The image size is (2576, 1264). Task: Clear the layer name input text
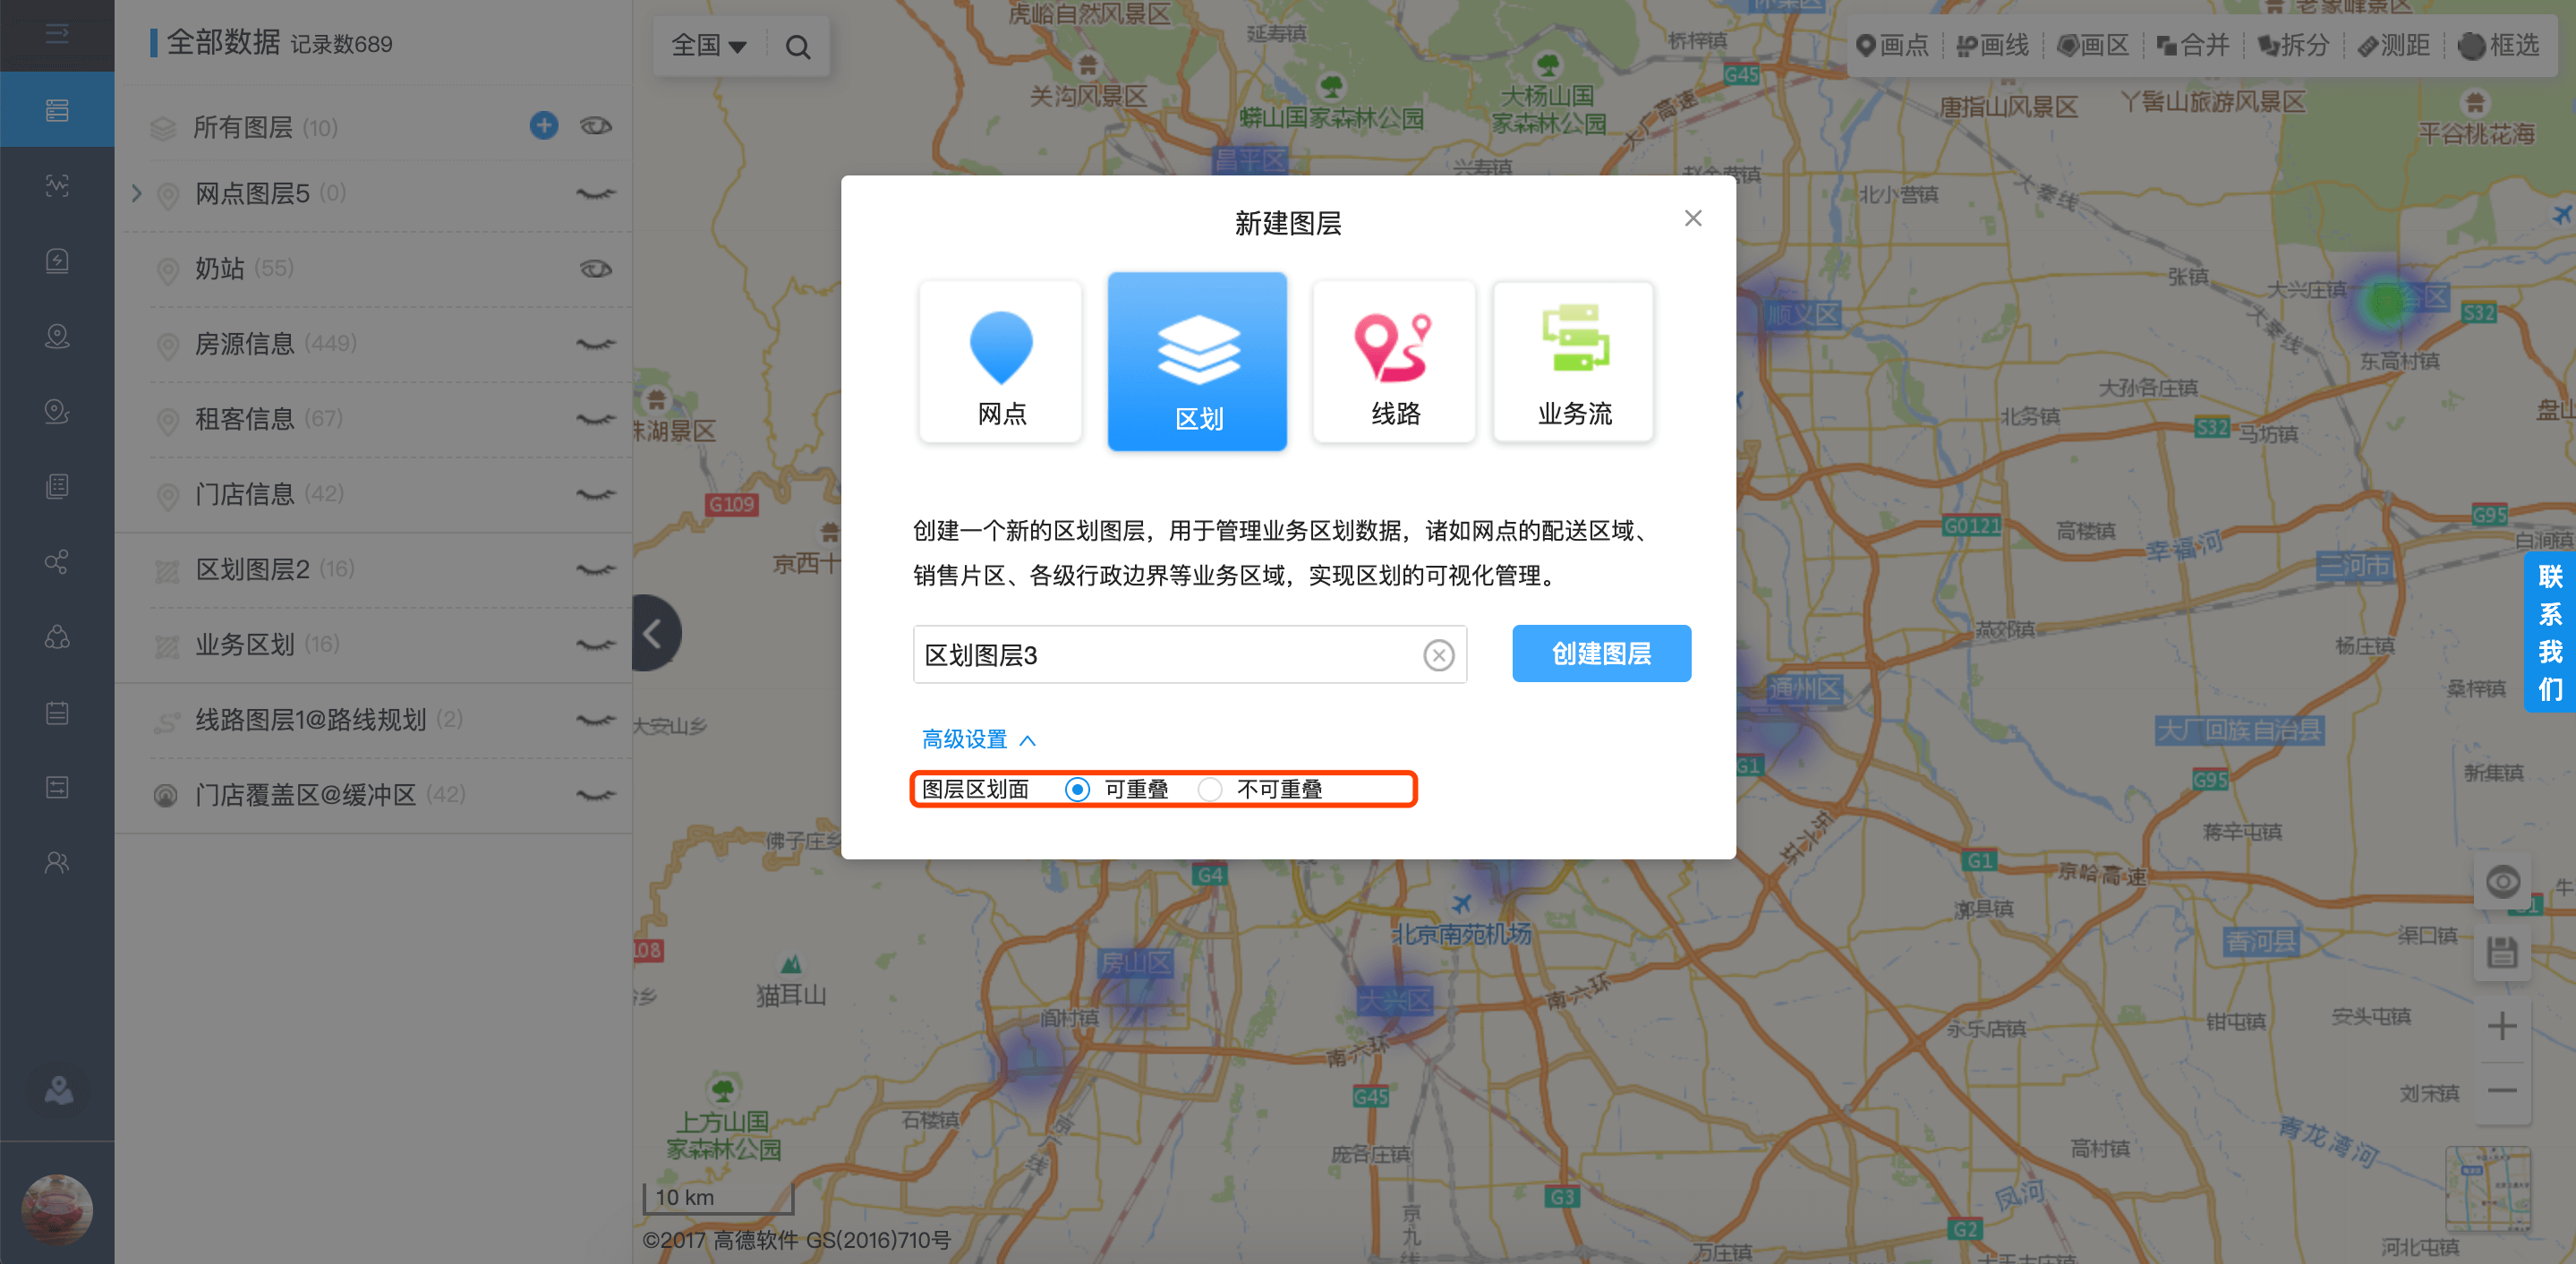point(1438,655)
